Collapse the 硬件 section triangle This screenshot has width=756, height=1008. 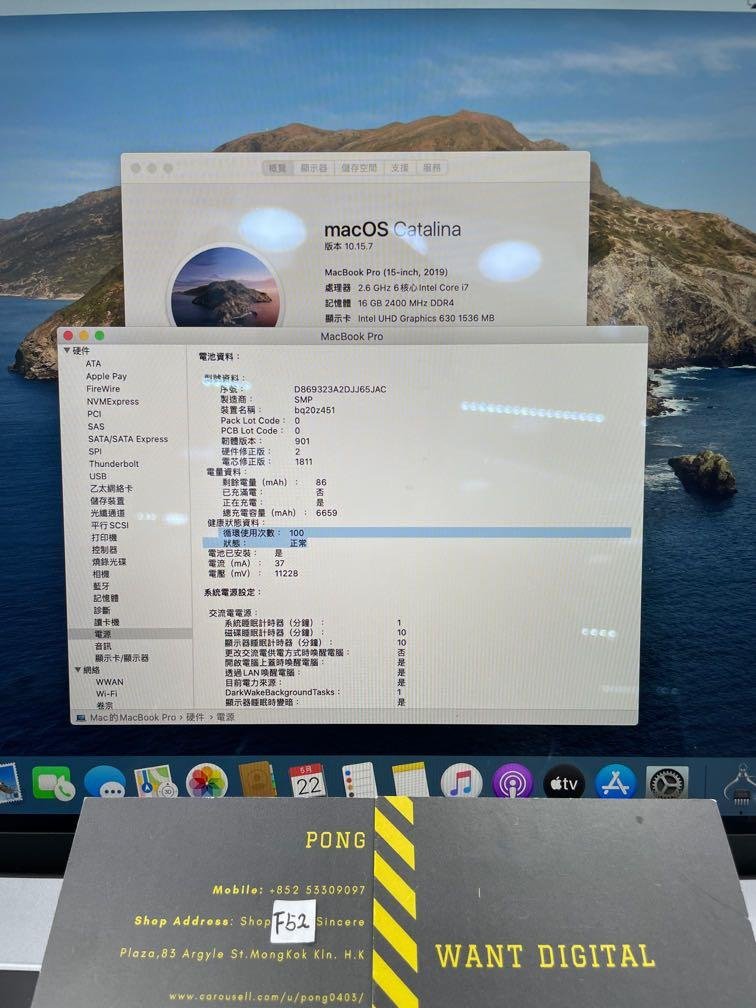click(x=66, y=350)
